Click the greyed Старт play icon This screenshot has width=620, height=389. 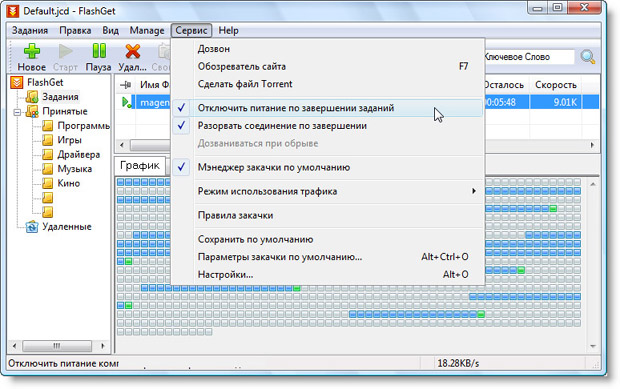point(66,51)
